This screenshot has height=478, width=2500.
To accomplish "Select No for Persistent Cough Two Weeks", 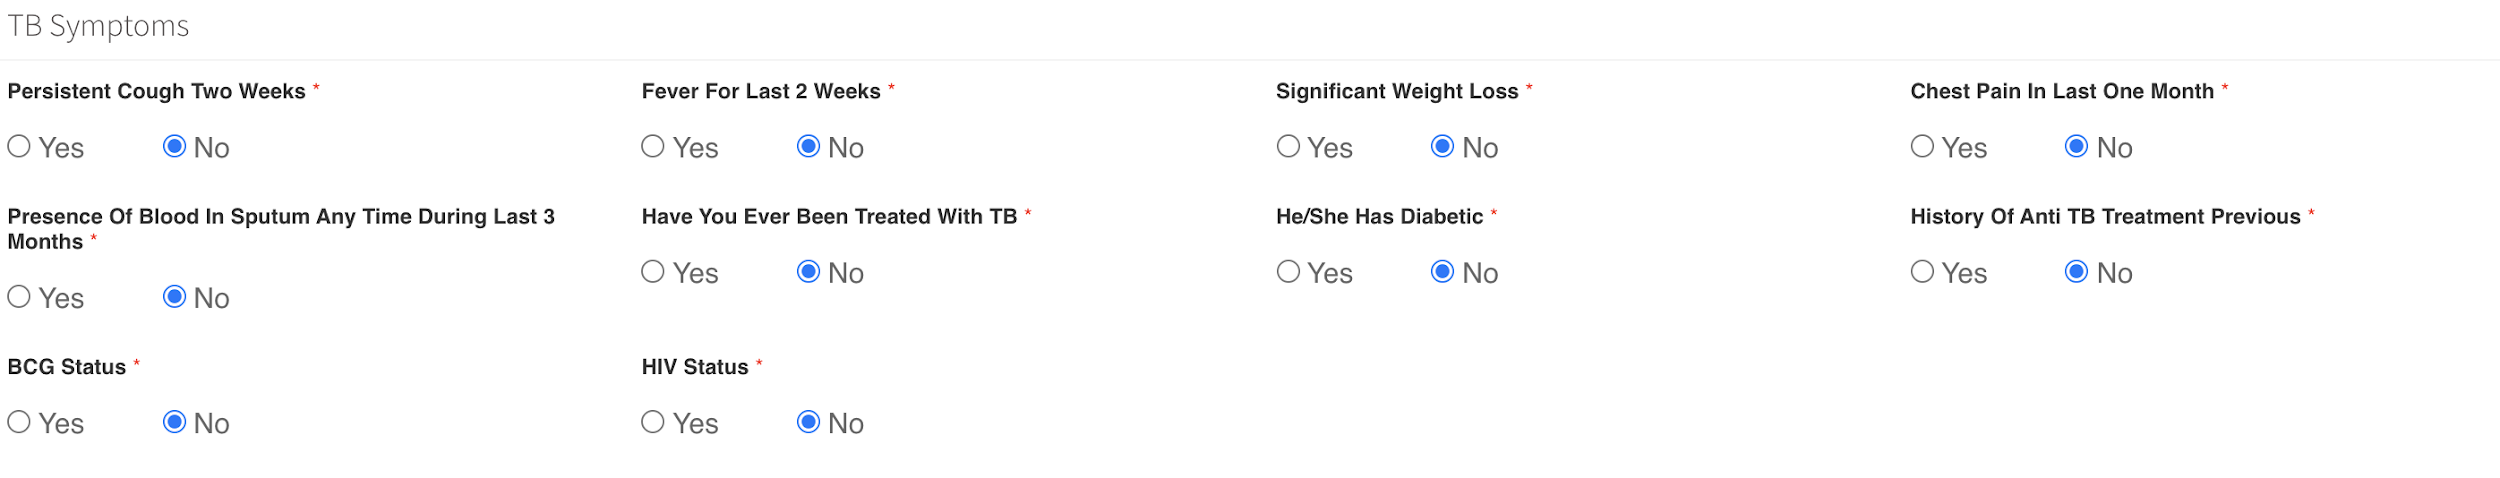I will tap(174, 147).
